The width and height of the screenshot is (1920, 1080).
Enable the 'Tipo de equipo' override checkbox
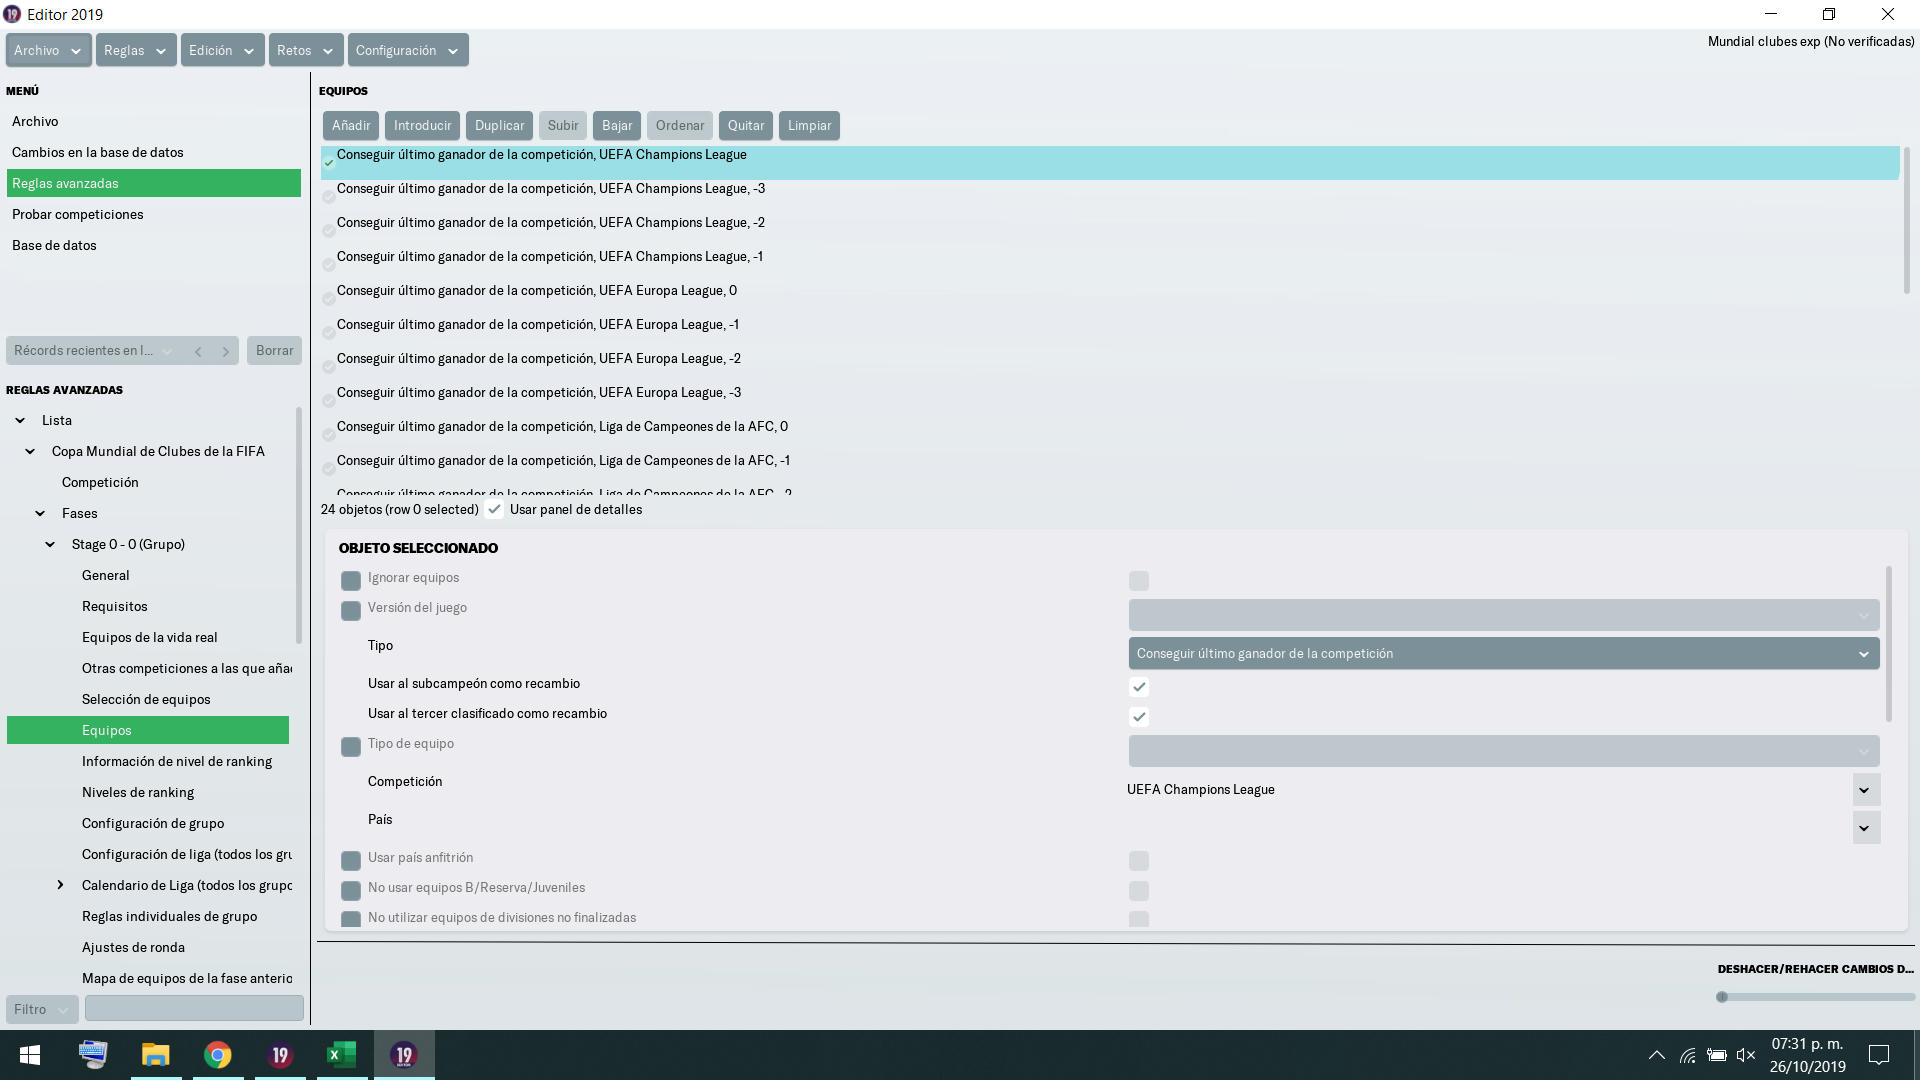click(351, 747)
